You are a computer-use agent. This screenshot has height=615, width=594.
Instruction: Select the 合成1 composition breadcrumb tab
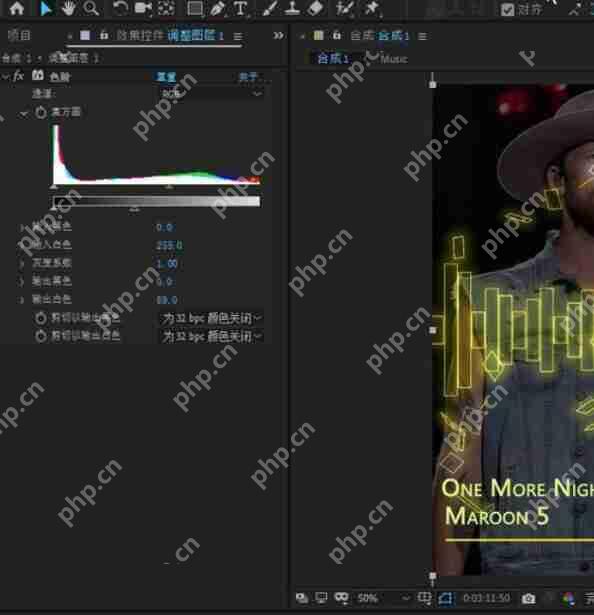point(333,59)
